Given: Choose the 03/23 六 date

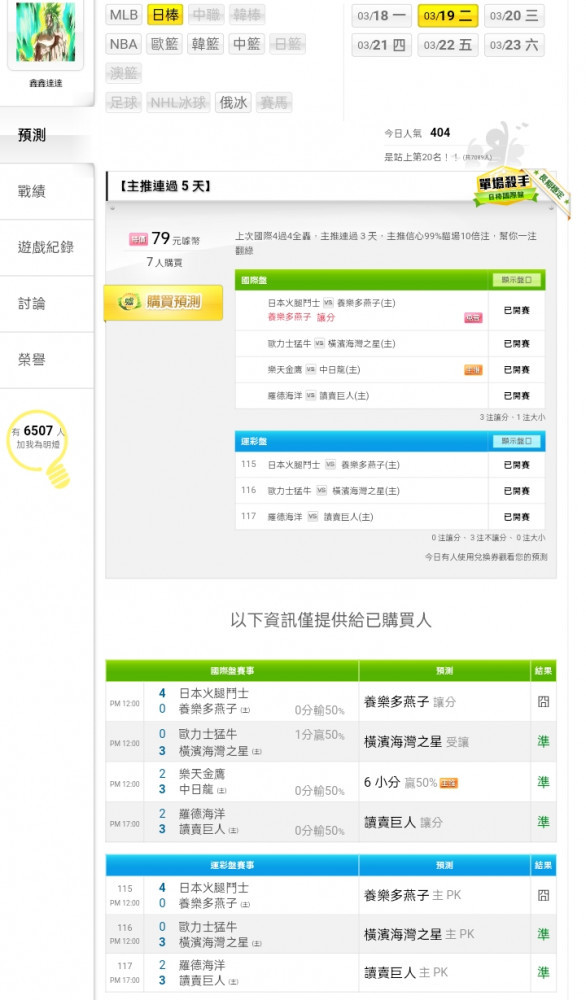Looking at the screenshot, I should click(514, 45).
